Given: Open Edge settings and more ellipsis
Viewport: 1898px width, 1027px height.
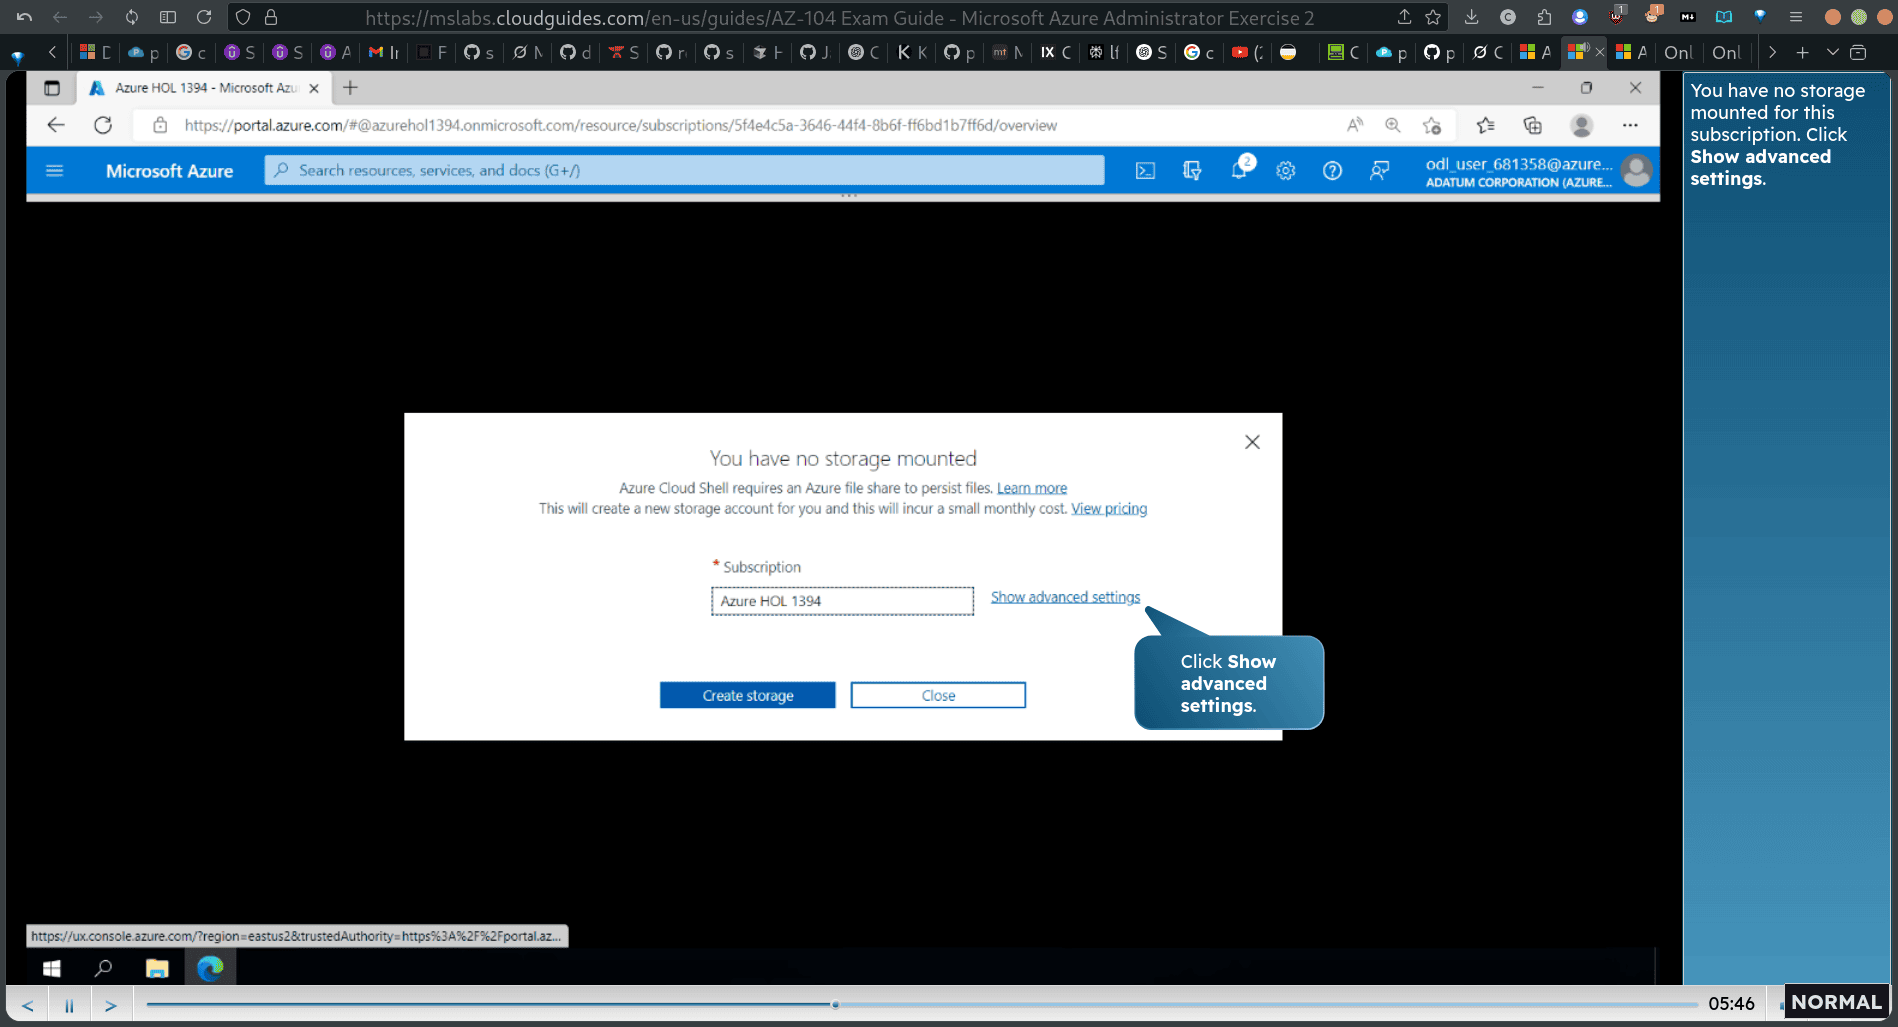Looking at the screenshot, I should (1630, 125).
